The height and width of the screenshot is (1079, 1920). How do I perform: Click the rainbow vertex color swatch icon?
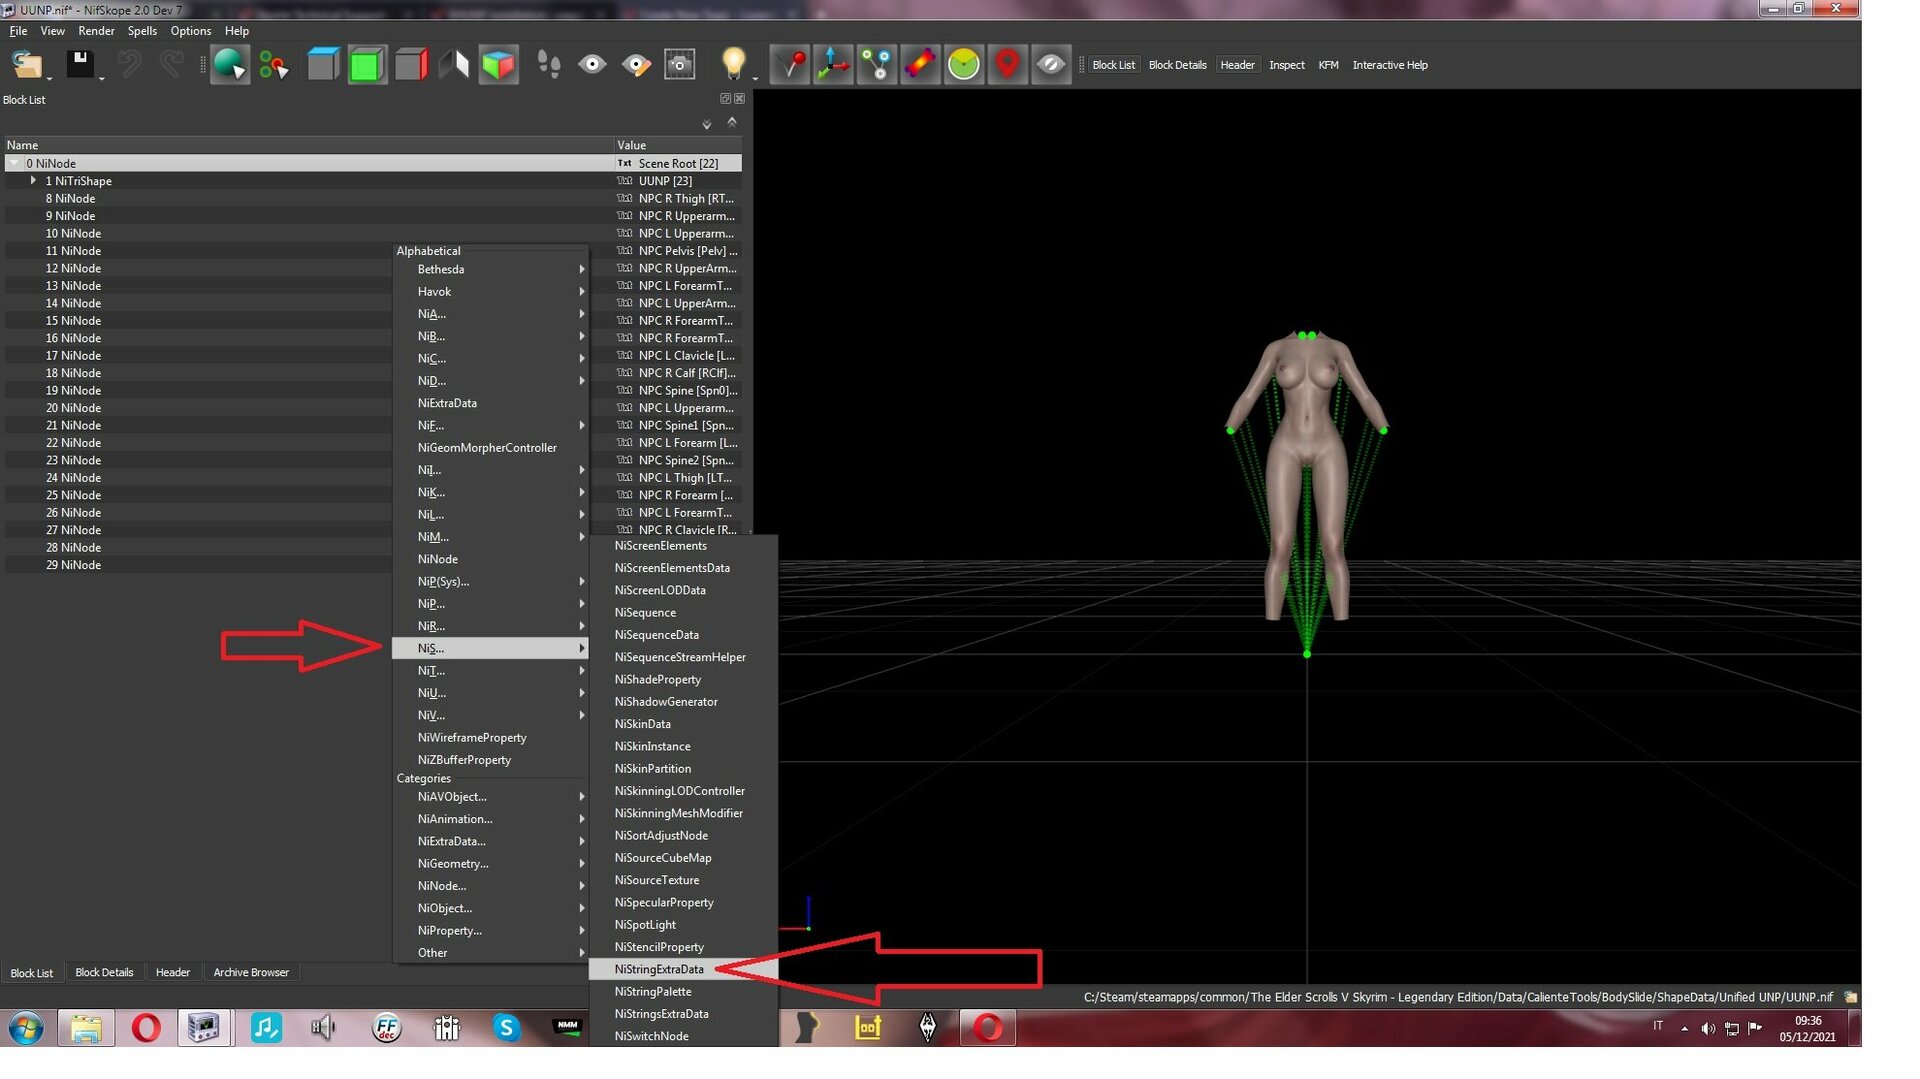(x=920, y=65)
